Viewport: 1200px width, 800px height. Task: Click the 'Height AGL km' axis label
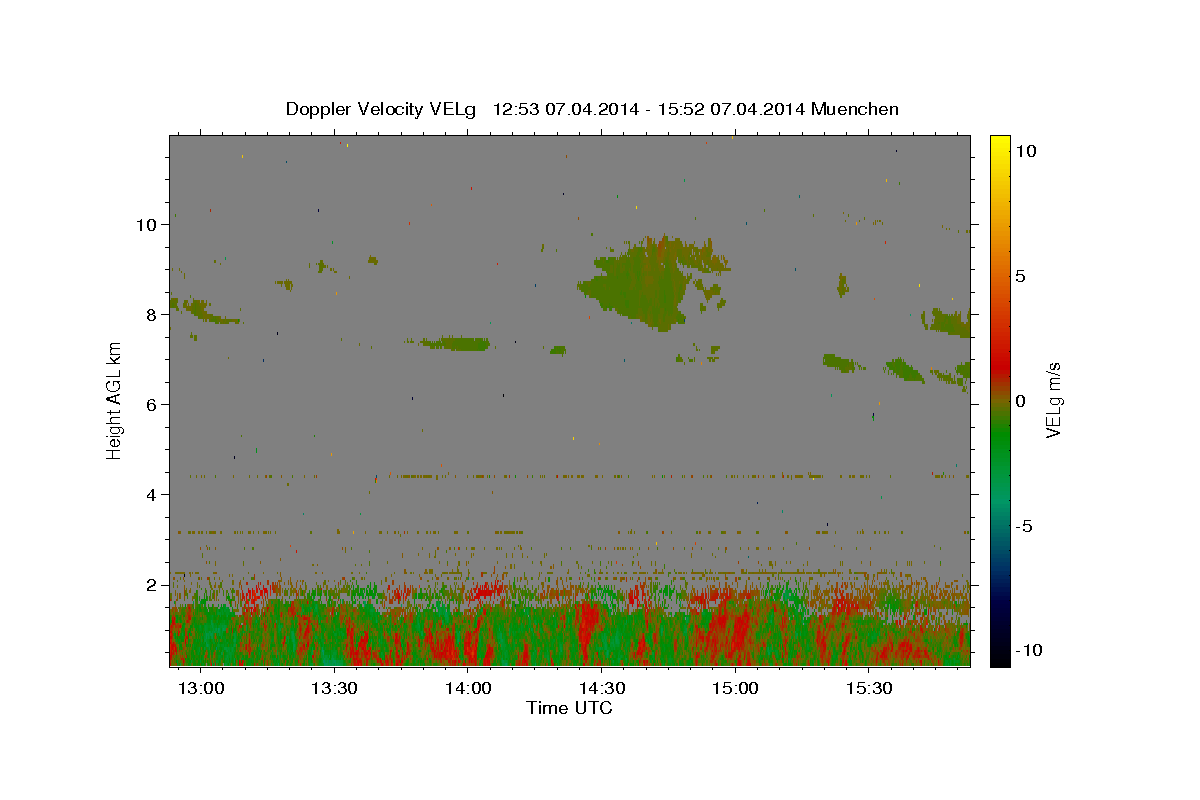coord(114,401)
